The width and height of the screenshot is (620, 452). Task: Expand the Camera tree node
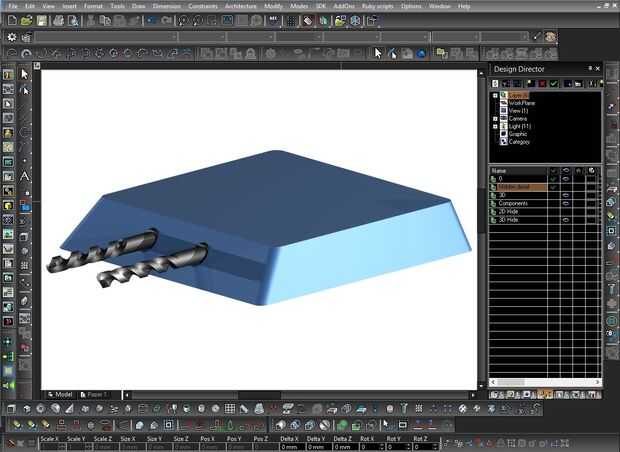495,118
